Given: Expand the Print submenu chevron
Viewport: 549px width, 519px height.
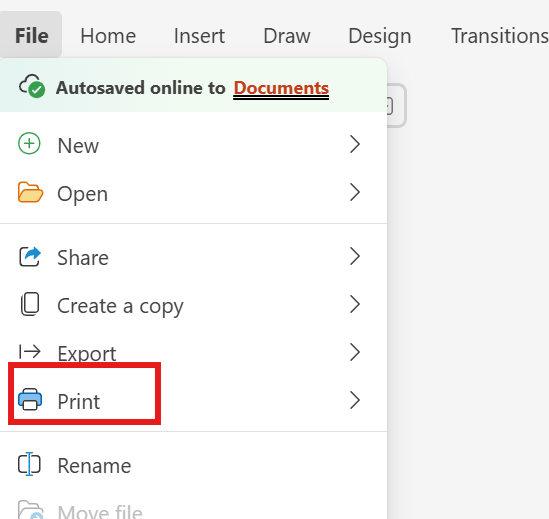Looking at the screenshot, I should pos(355,400).
